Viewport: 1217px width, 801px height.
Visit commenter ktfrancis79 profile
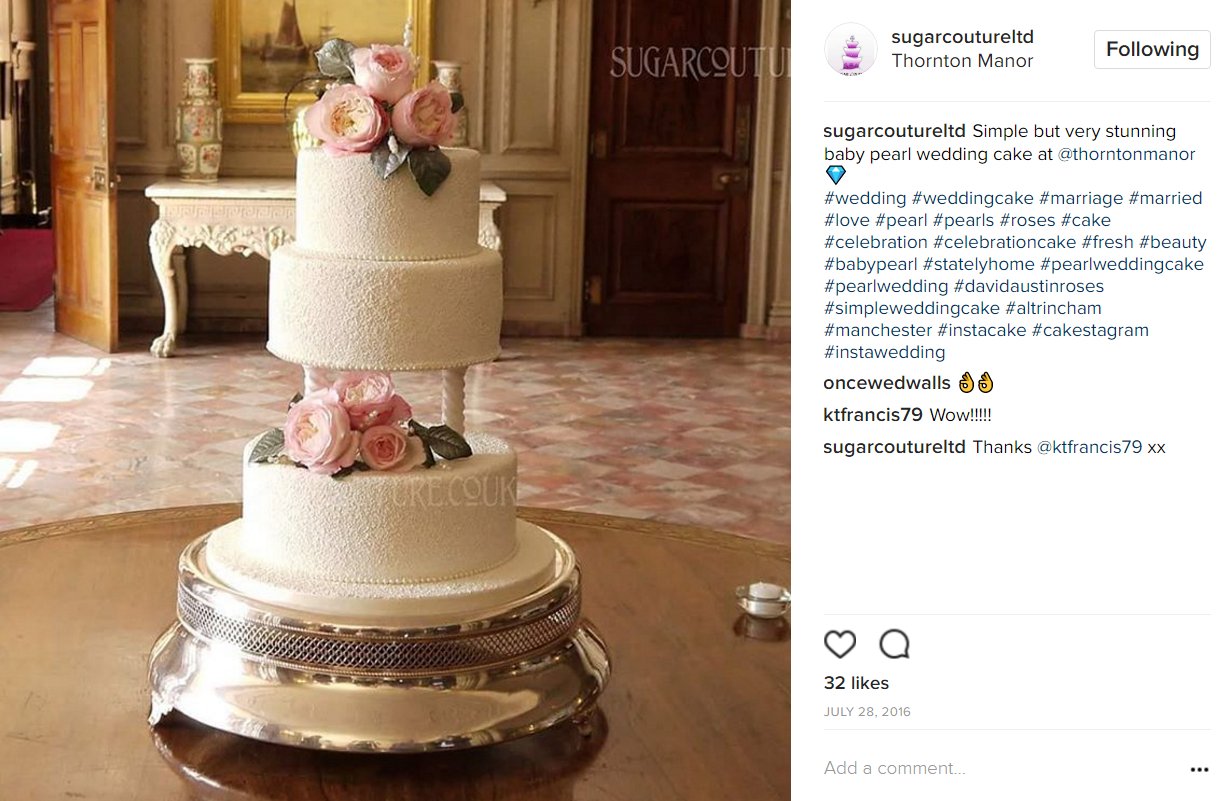tap(873, 415)
